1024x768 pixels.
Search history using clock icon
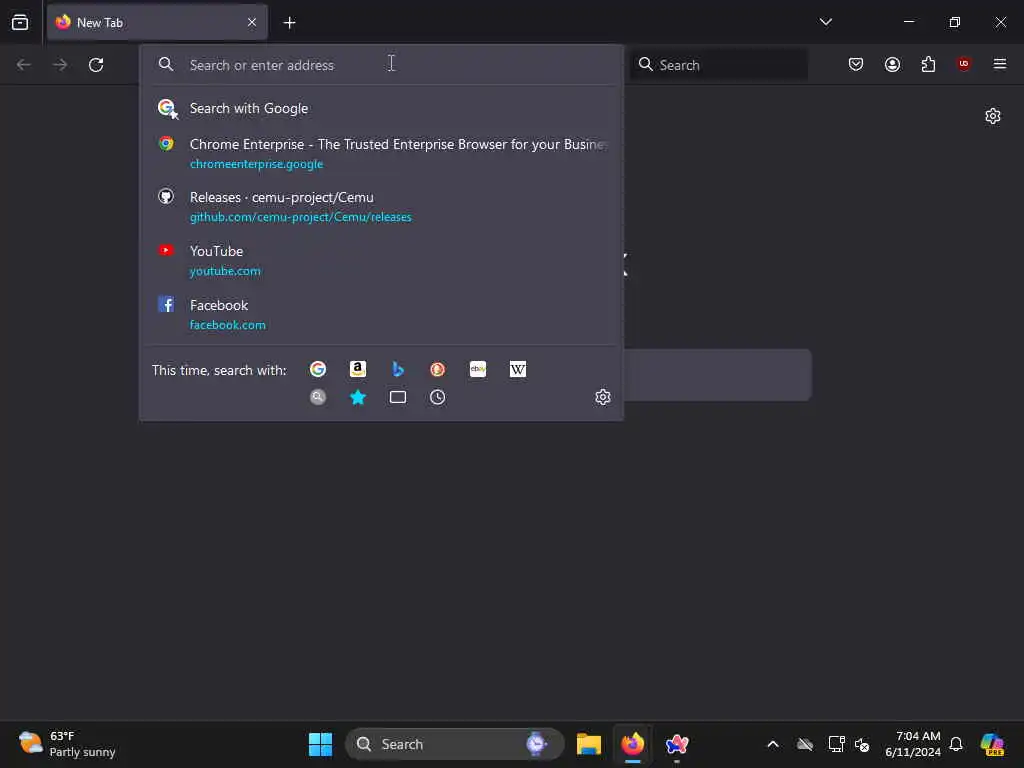click(438, 397)
